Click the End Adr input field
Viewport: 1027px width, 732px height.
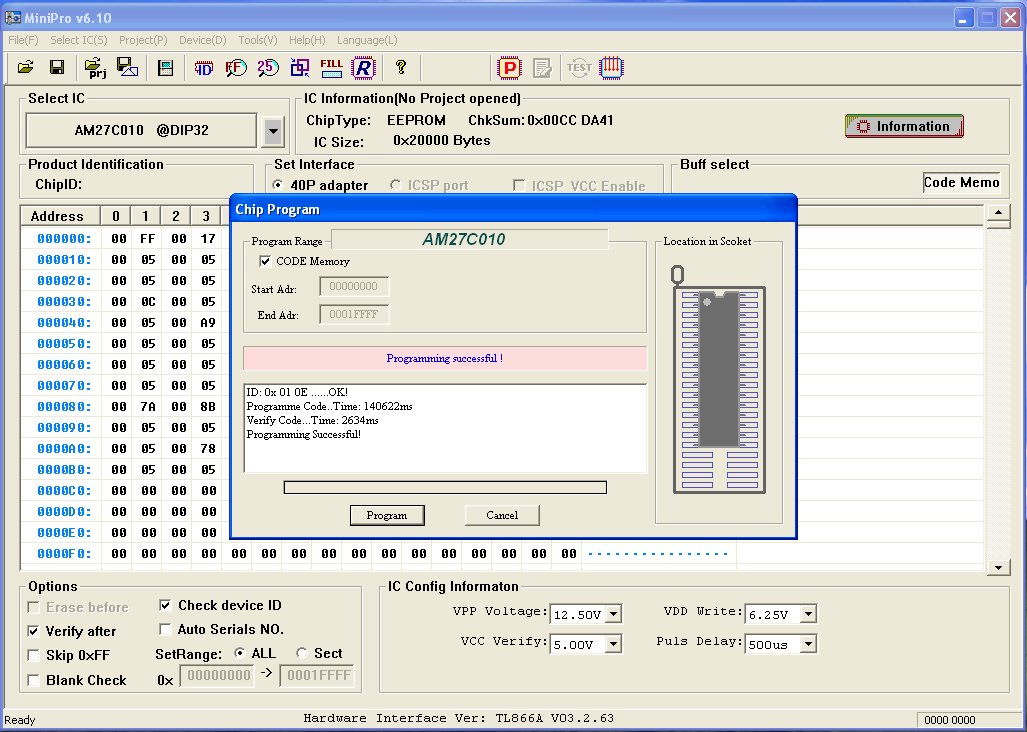click(354, 314)
